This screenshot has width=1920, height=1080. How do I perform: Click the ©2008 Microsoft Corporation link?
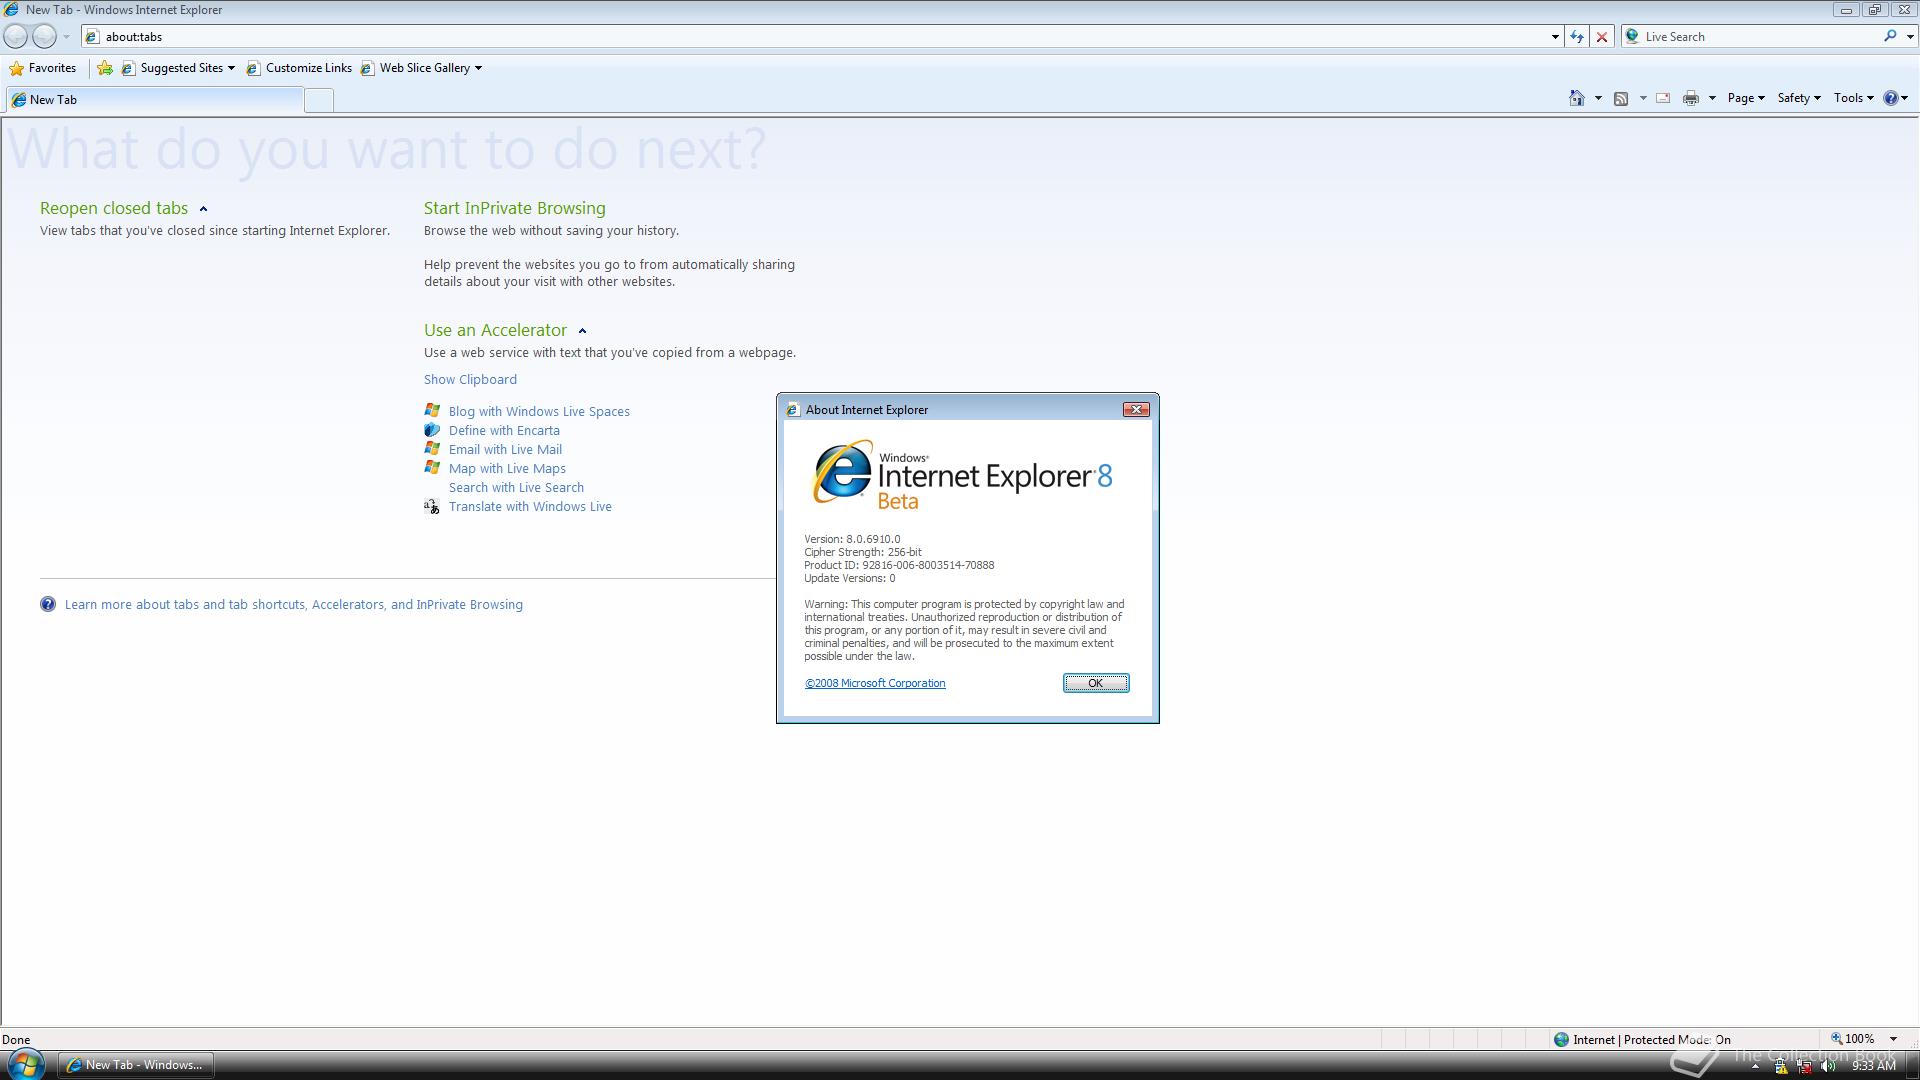(875, 683)
